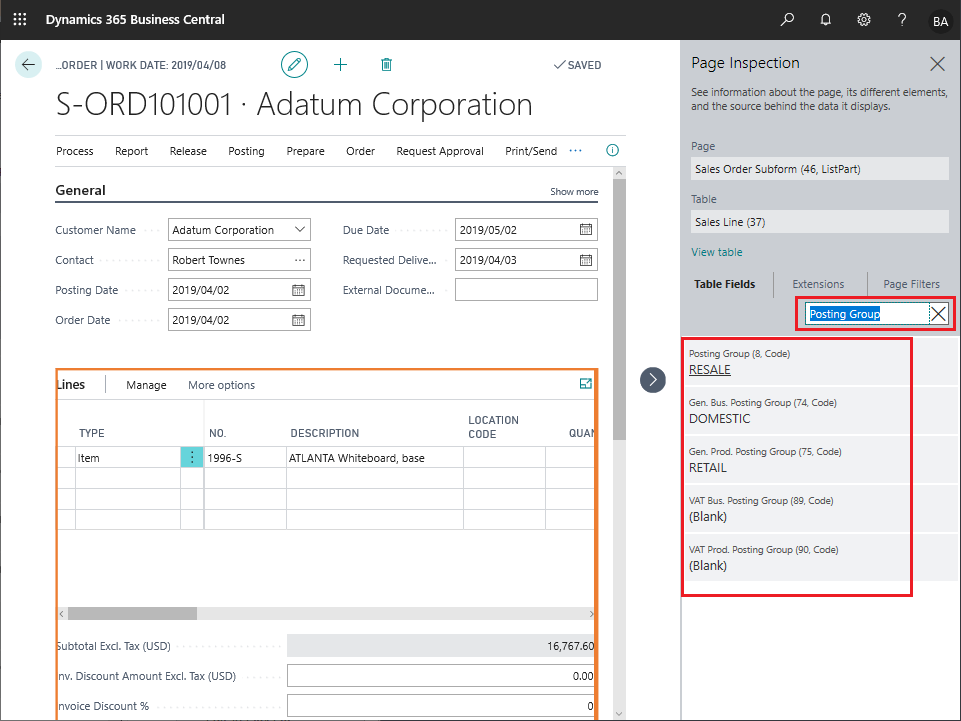
Task: Click Show more in General section
Action: point(574,191)
